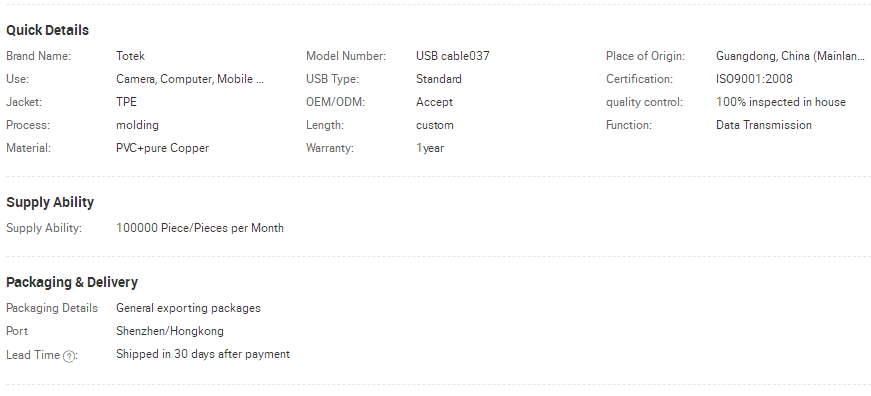Click the Lead Time help question-mark icon
This screenshot has height=396, width=871.
click(68, 357)
